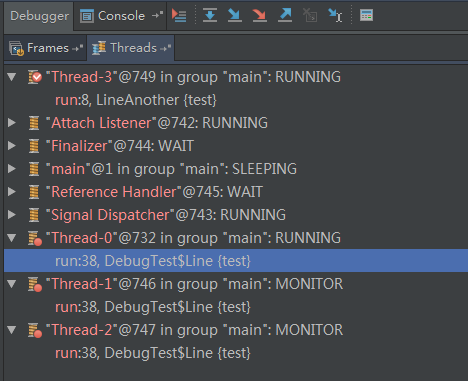Open the Threads tab
Viewport: 468px width, 381px height.
click(x=131, y=48)
